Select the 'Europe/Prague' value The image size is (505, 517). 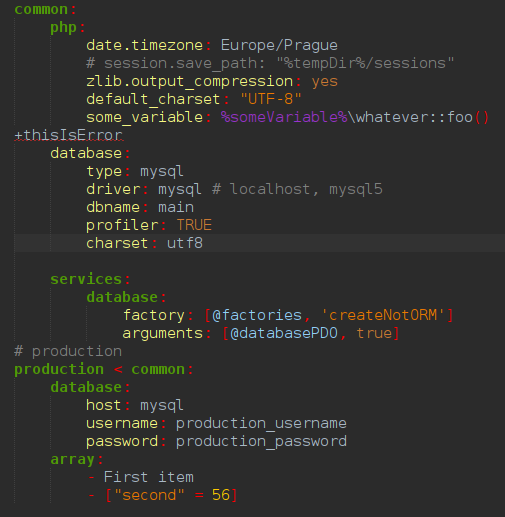coord(279,46)
